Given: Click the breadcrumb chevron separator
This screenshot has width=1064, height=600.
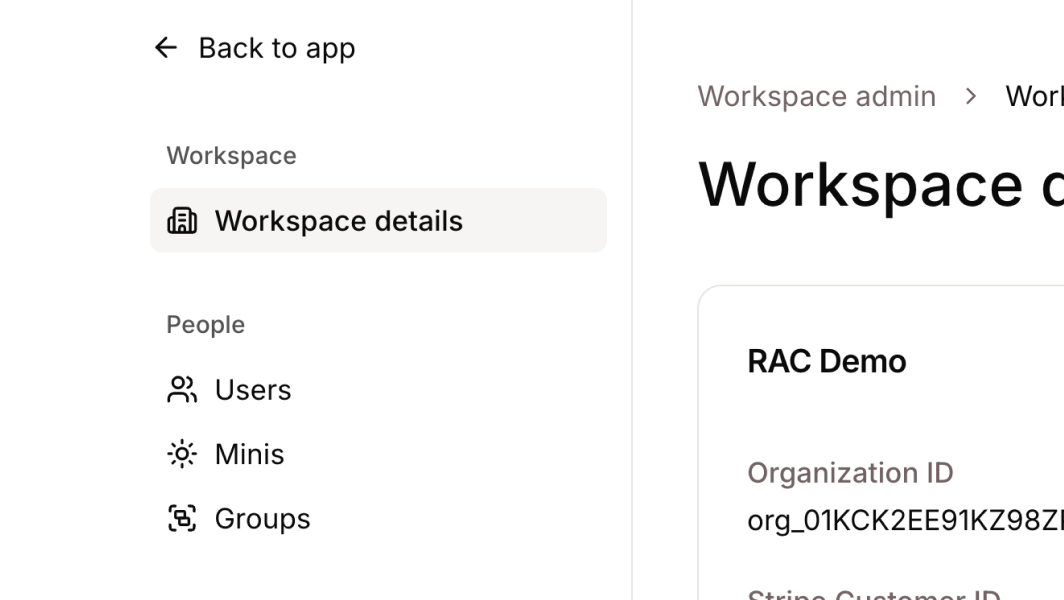Looking at the screenshot, I should 970,96.
